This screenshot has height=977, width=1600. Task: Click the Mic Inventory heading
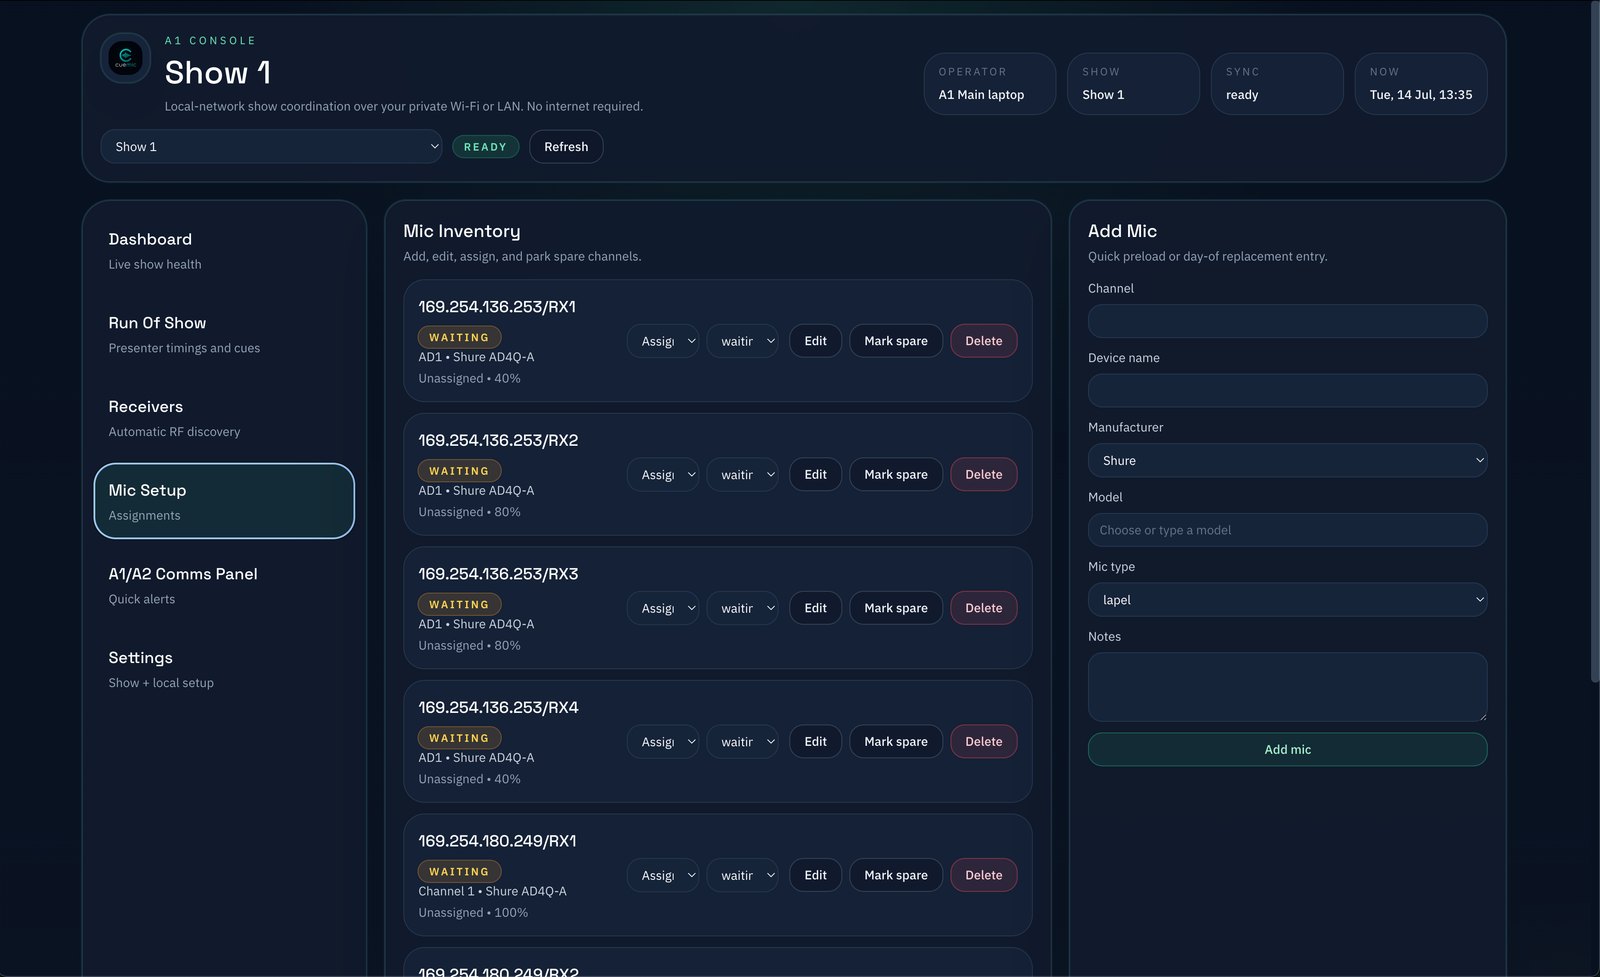pyautogui.click(x=462, y=231)
